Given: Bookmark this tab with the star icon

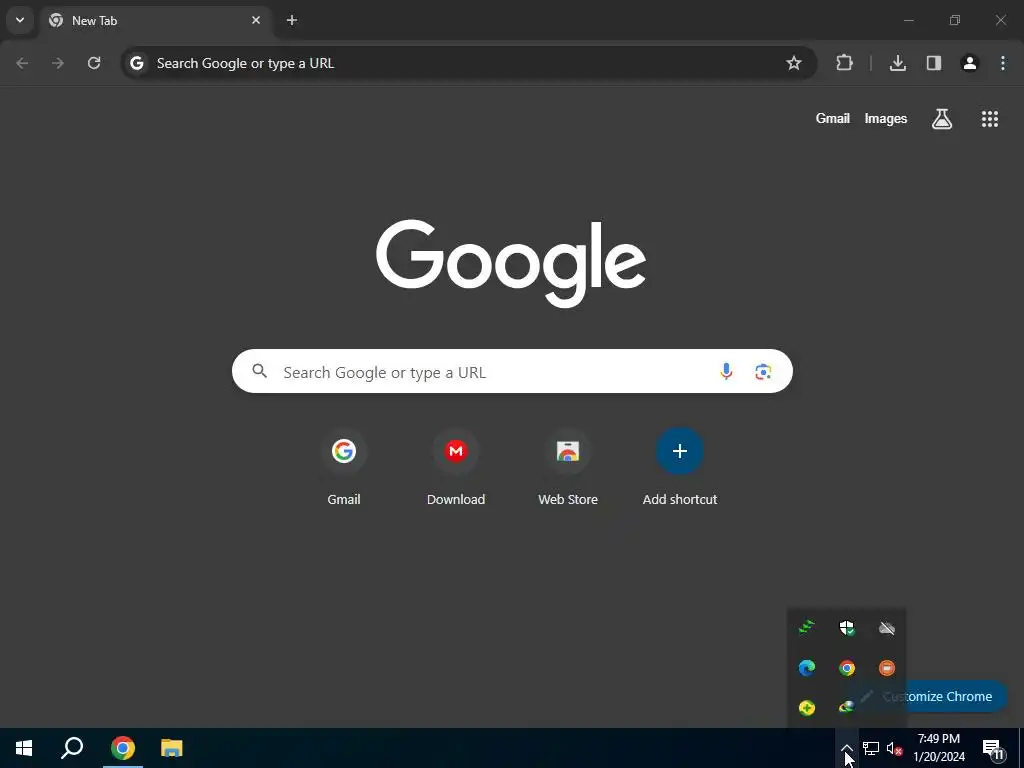Looking at the screenshot, I should [x=793, y=63].
